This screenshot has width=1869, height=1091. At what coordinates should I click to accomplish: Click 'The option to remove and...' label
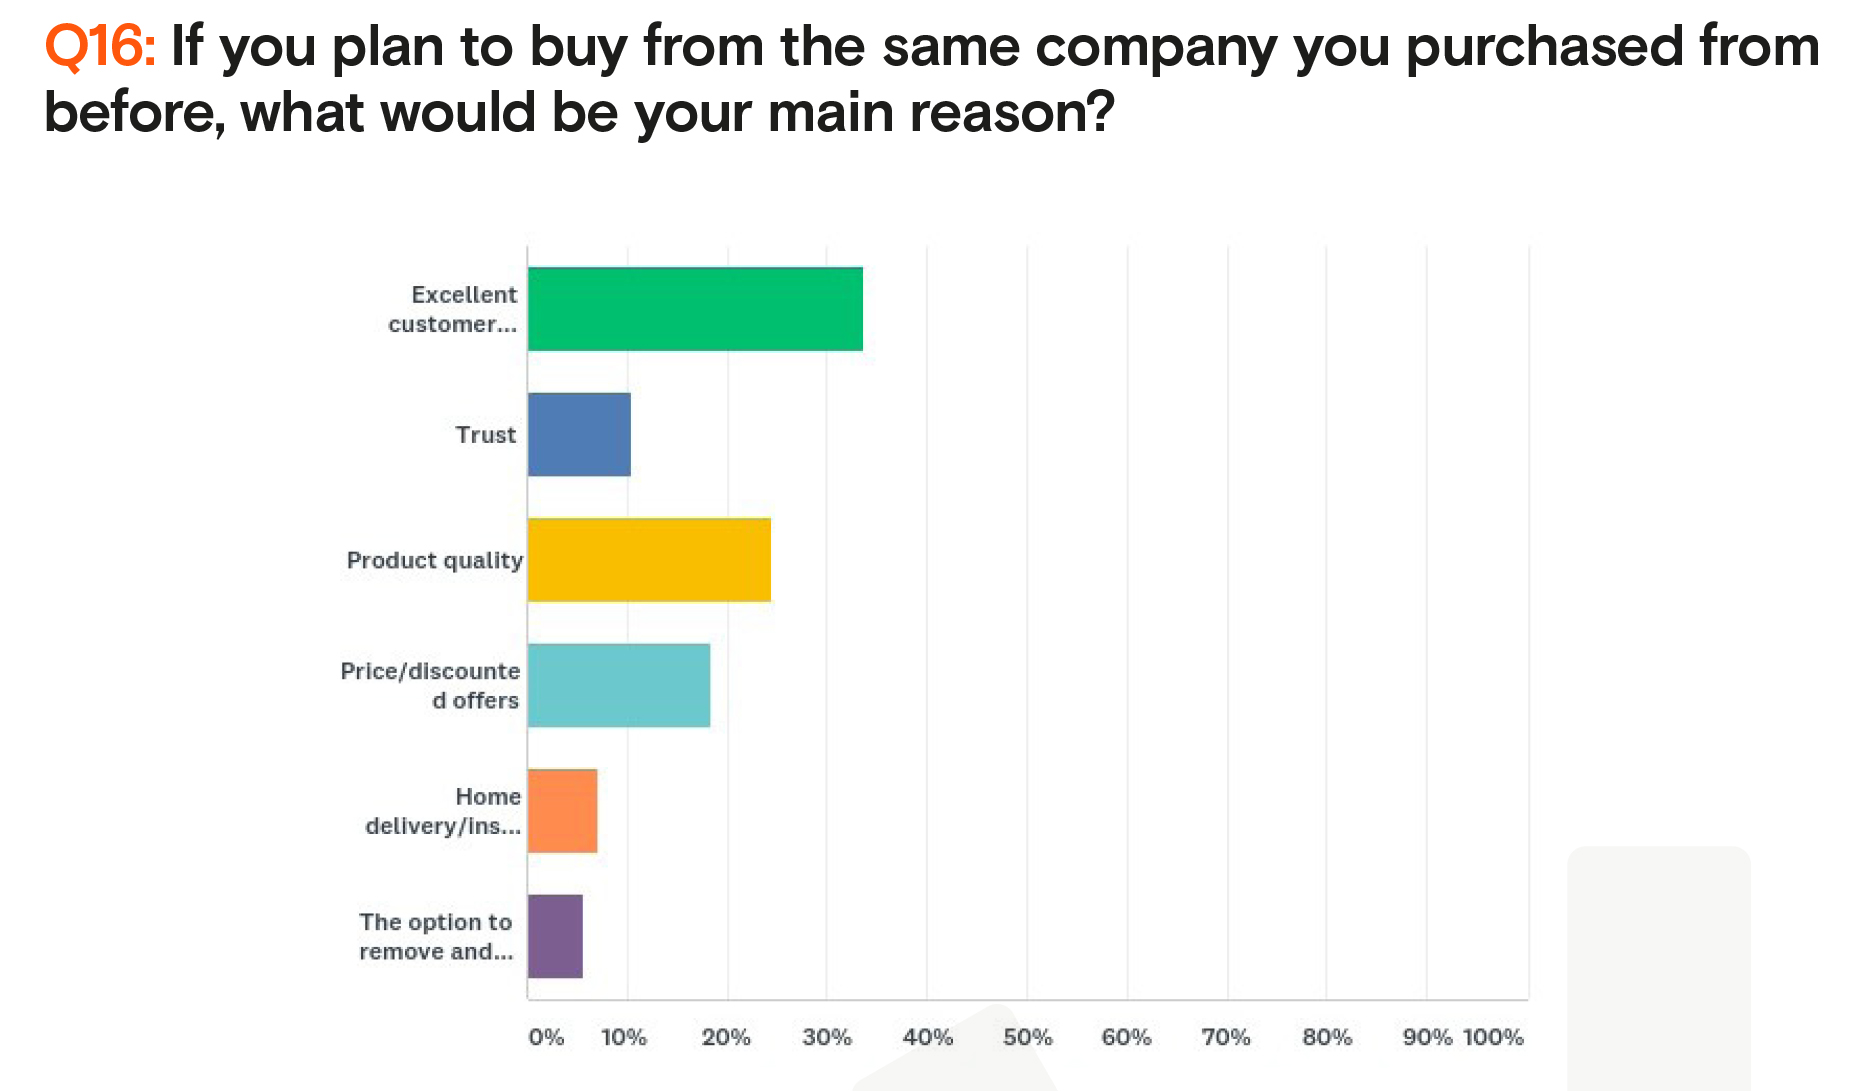pos(436,936)
